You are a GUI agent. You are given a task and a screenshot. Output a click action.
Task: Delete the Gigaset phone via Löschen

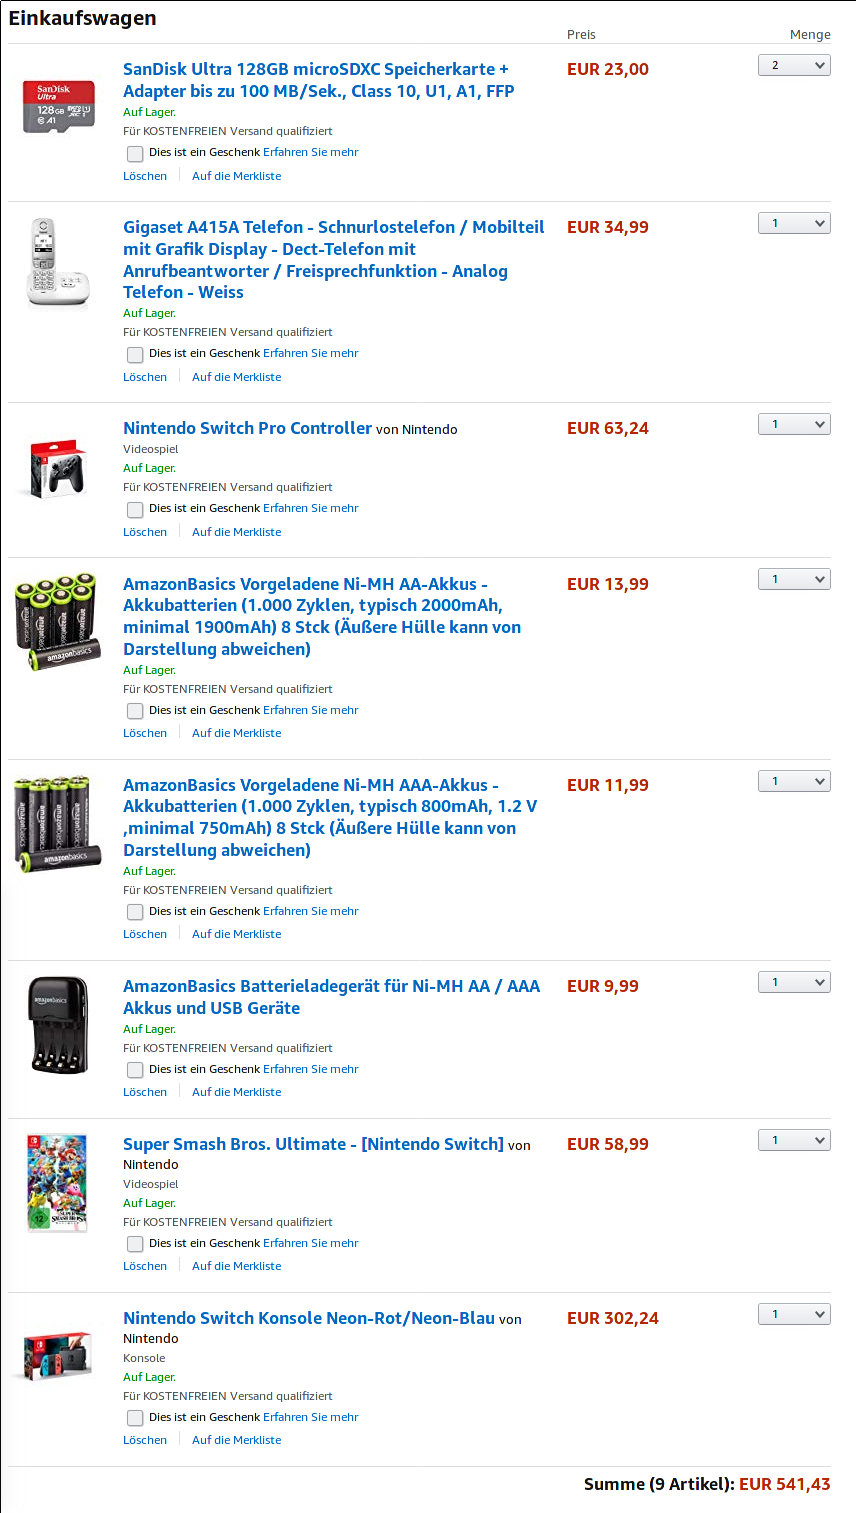tap(145, 377)
